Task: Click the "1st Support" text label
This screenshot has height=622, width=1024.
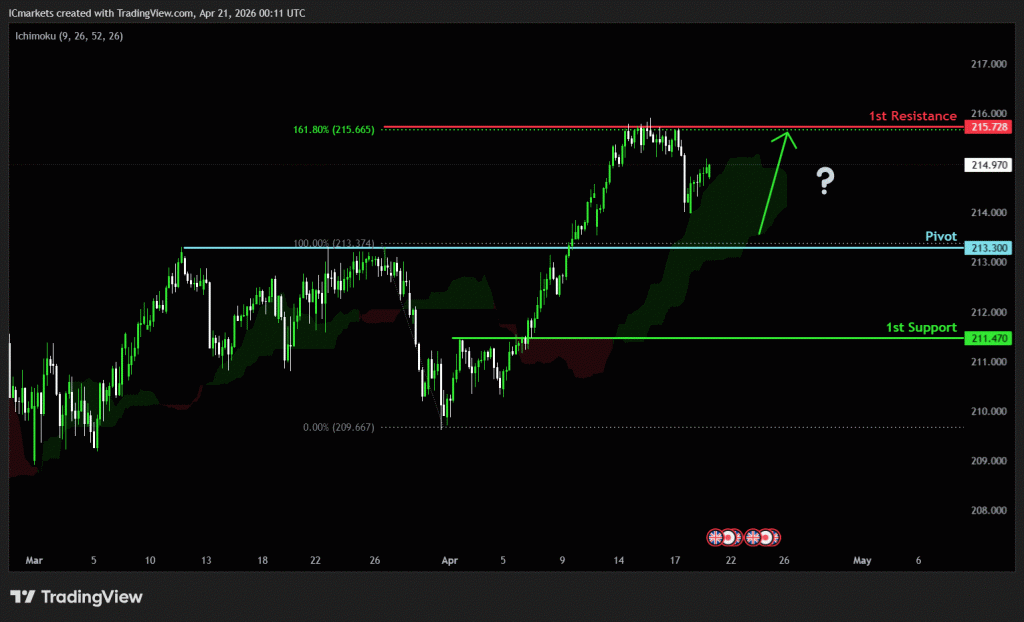Action: click(x=921, y=327)
